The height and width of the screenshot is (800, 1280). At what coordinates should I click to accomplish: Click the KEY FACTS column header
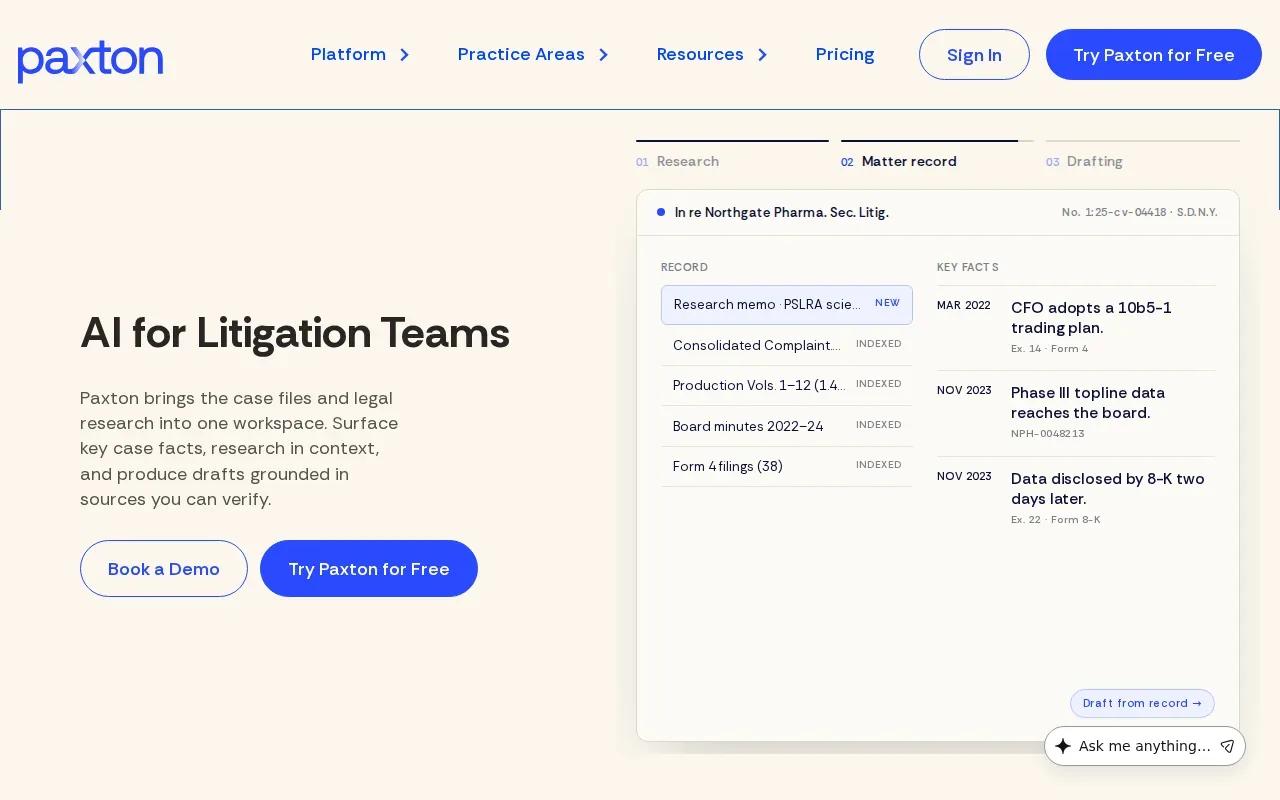coord(968,267)
